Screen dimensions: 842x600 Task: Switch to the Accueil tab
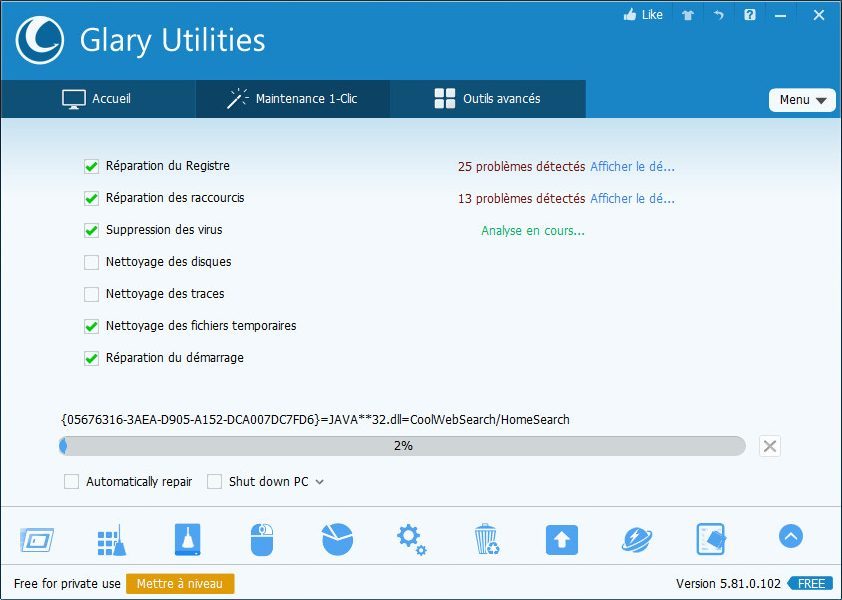coord(97,99)
